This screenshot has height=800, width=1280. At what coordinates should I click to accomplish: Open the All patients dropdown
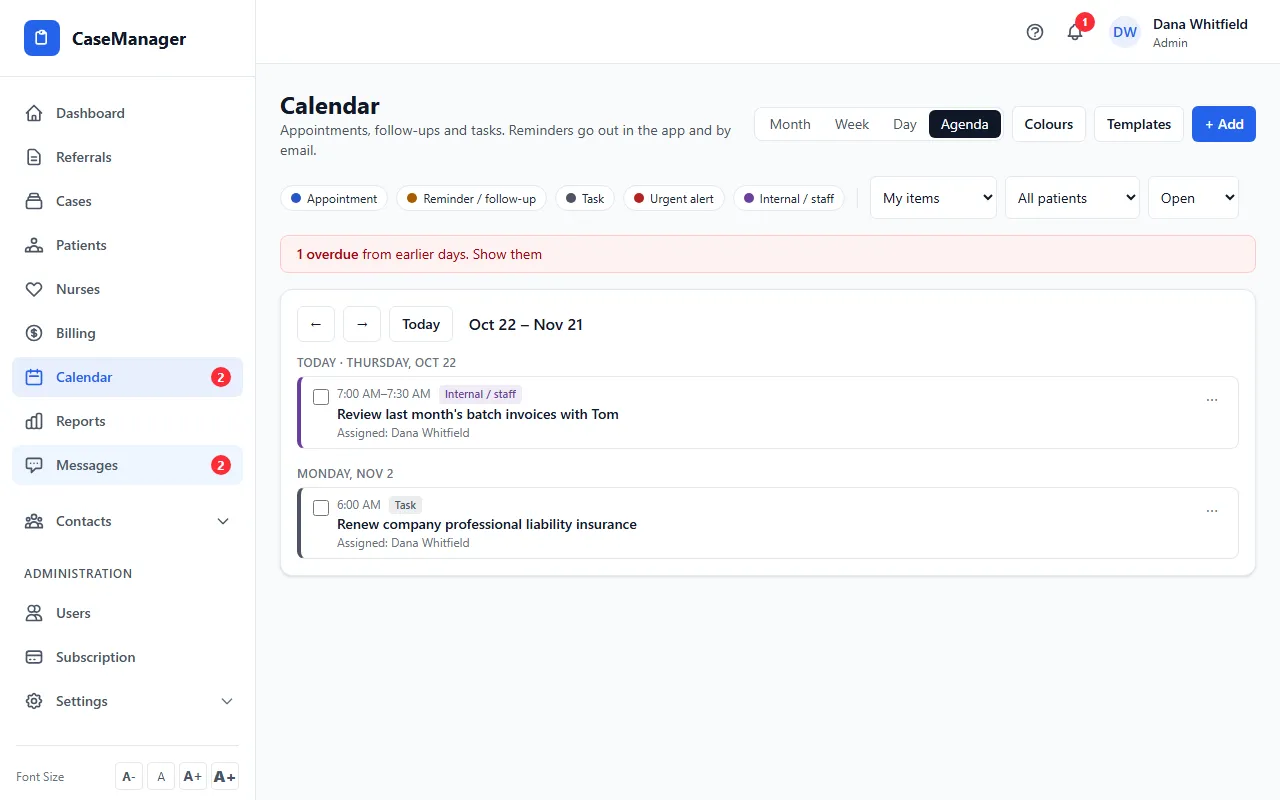[x=1072, y=198]
